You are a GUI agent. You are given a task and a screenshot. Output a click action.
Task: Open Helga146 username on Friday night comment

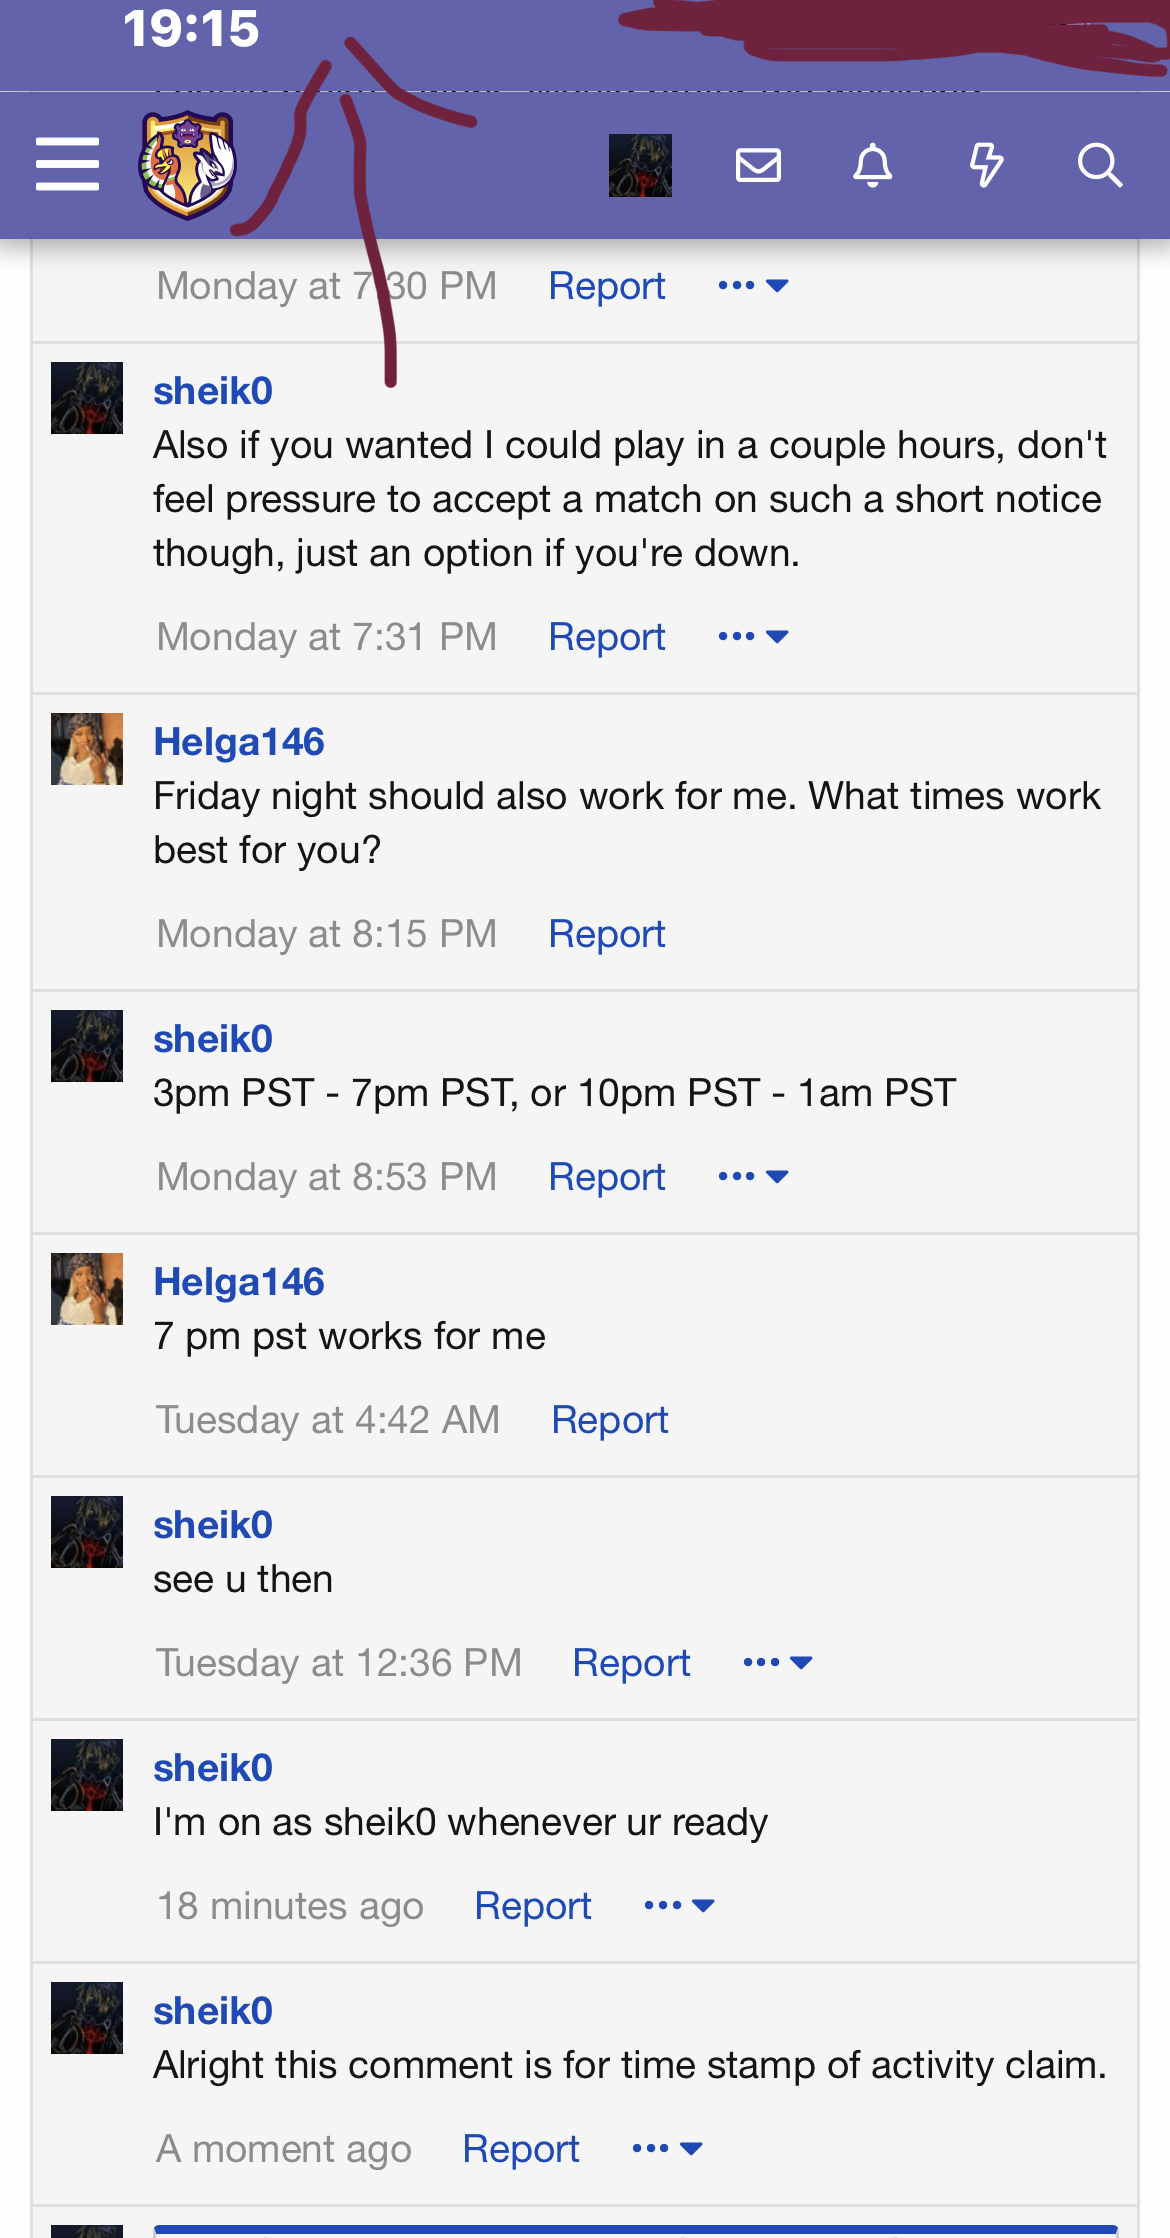click(239, 742)
